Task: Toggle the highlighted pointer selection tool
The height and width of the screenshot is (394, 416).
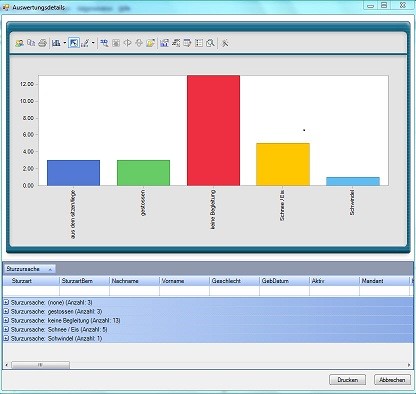Action: tap(74, 43)
